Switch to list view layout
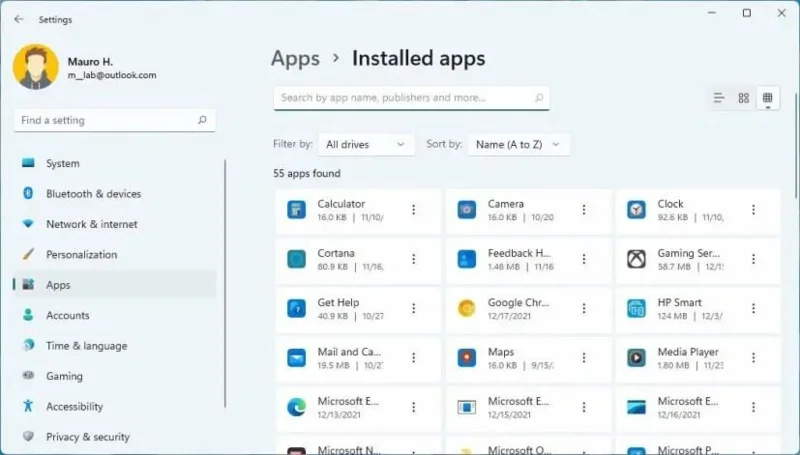This screenshot has height=455, width=800. pyautogui.click(x=719, y=98)
